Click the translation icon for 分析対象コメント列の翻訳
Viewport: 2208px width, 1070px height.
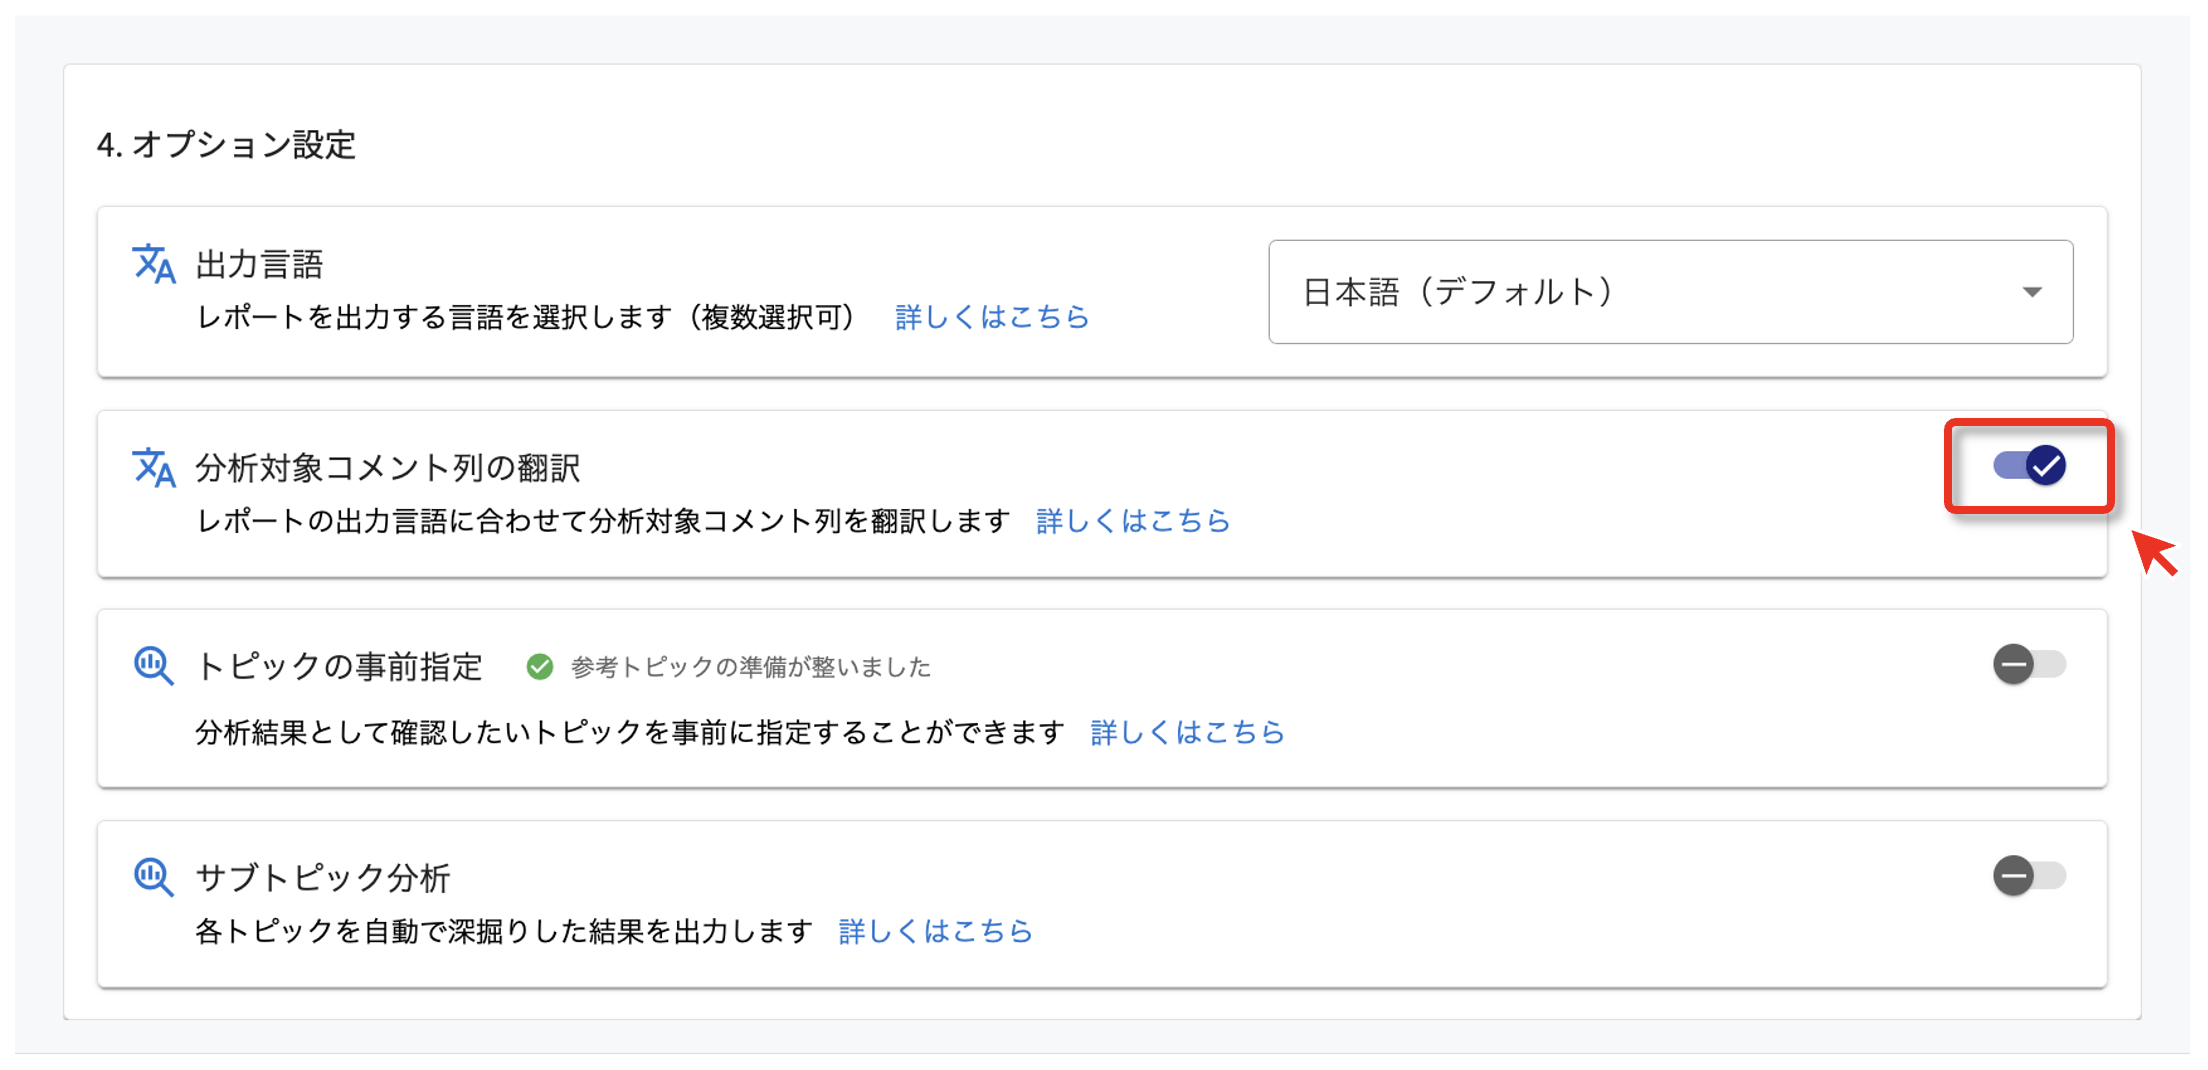coord(152,467)
